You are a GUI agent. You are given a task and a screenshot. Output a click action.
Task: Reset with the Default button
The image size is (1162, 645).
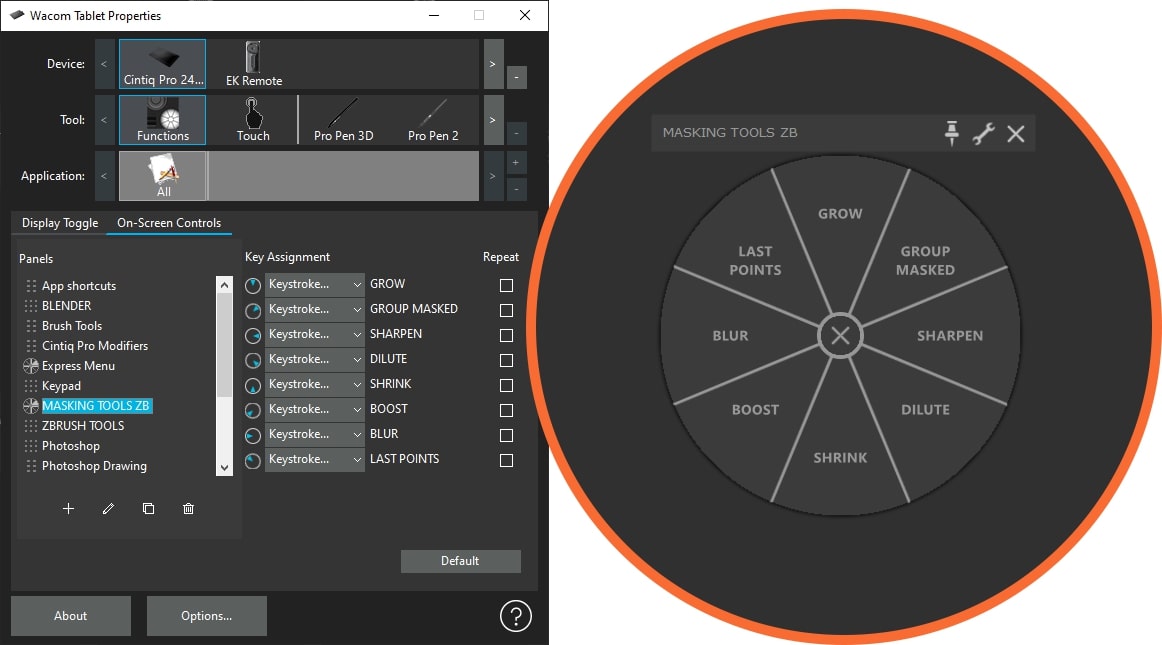coord(460,561)
